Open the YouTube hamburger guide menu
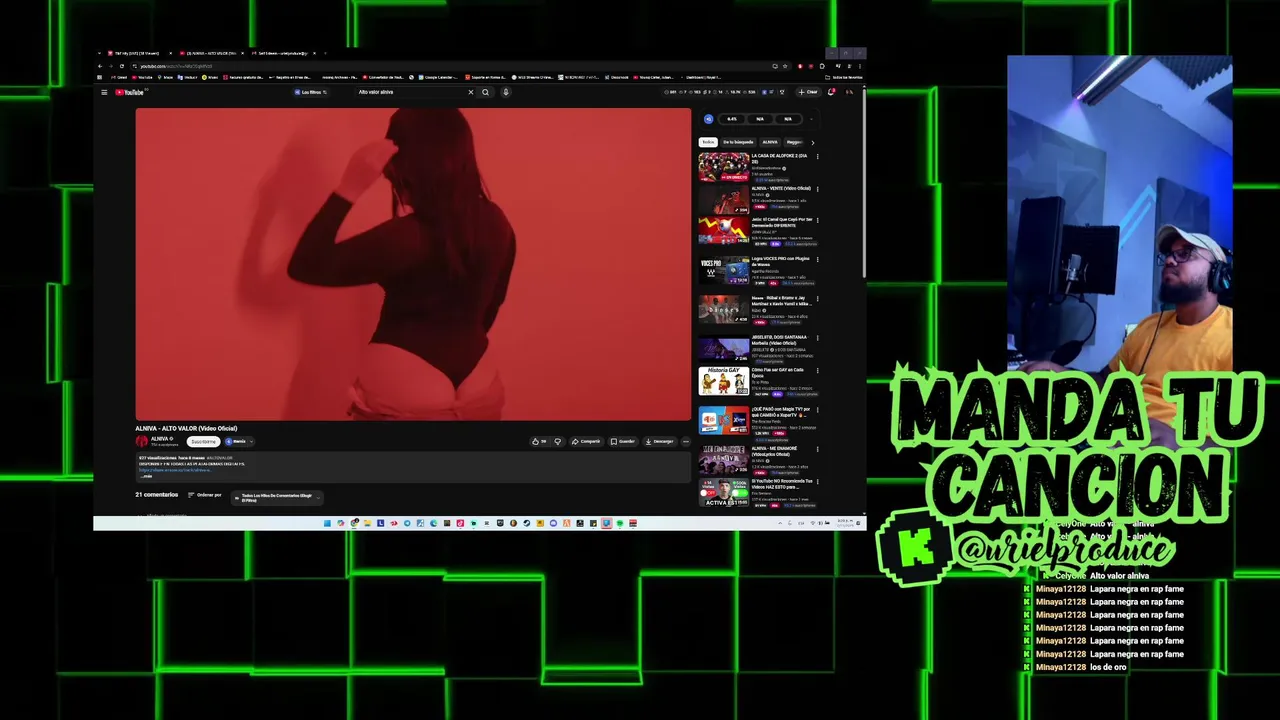The height and width of the screenshot is (720, 1280). [104, 92]
